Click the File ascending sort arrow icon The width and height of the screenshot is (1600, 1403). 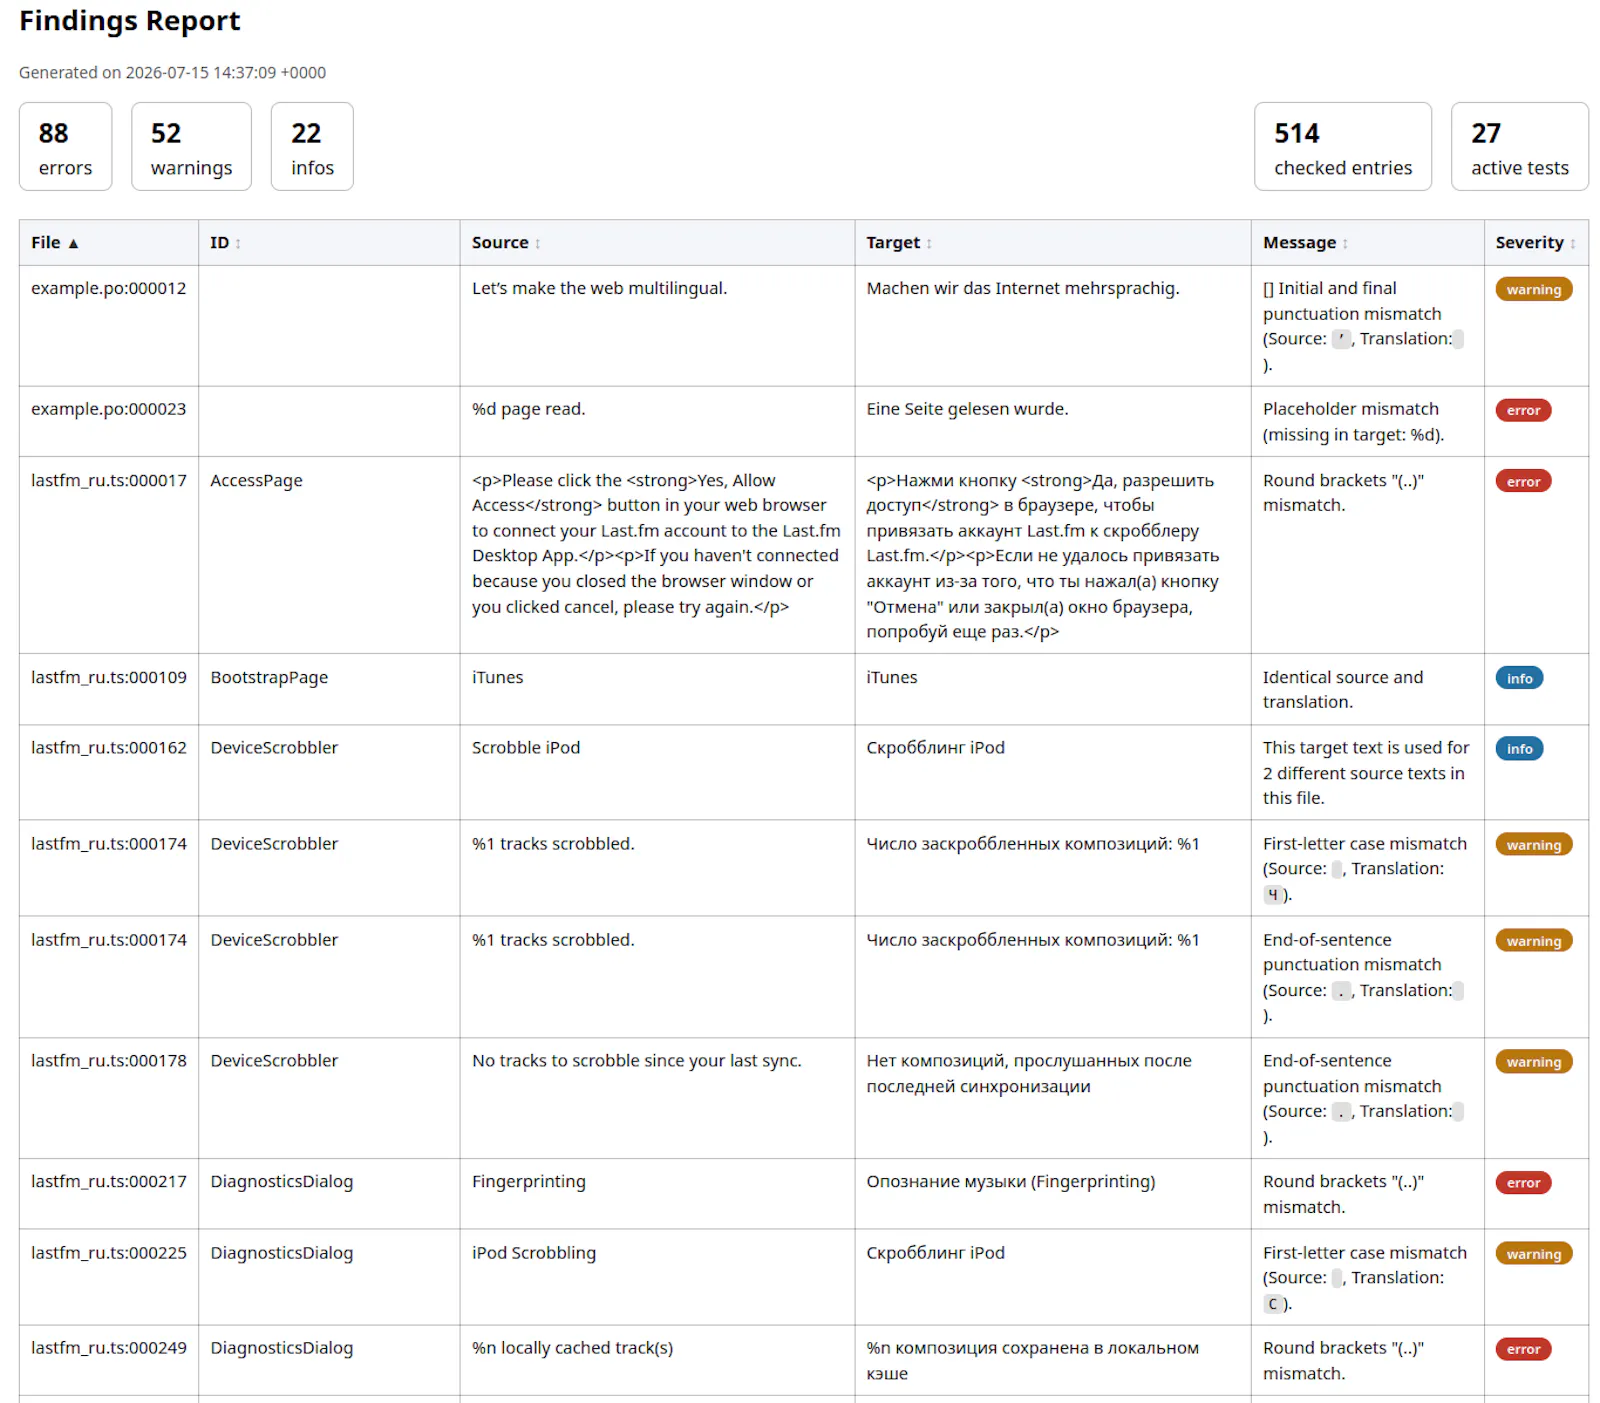click(73, 243)
